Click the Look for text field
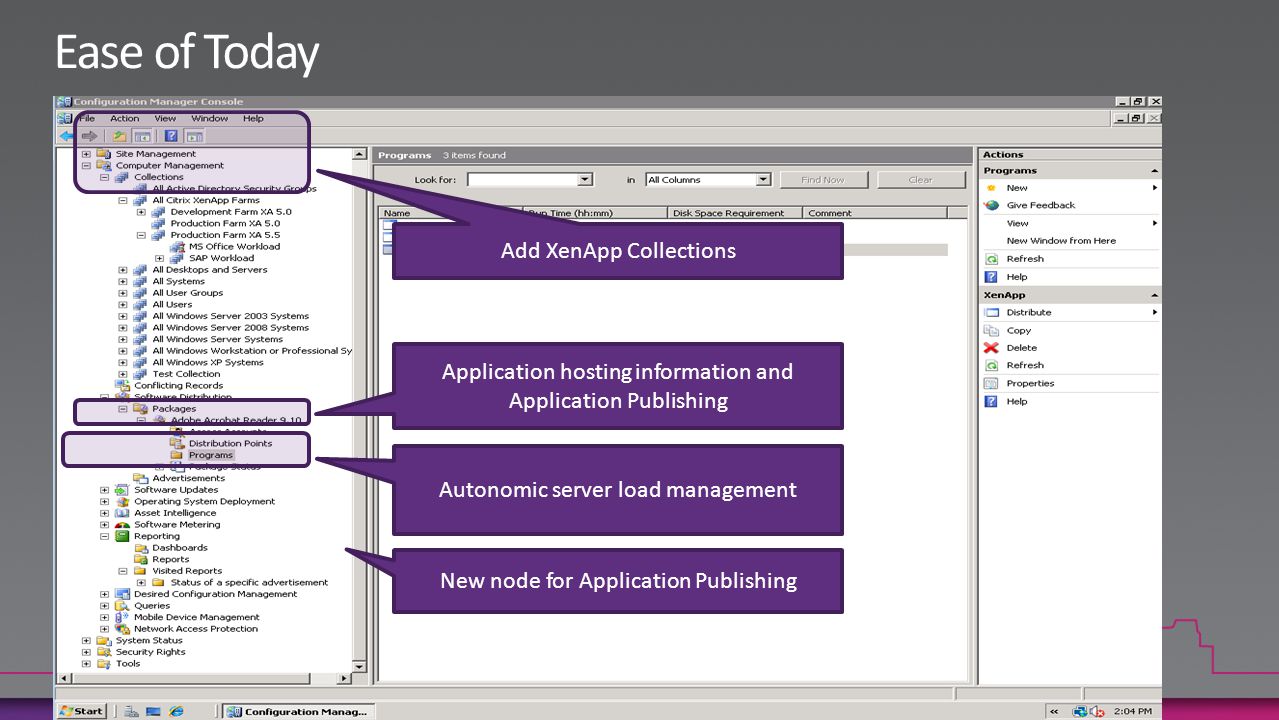Screen dimensions: 1279x720 point(522,180)
